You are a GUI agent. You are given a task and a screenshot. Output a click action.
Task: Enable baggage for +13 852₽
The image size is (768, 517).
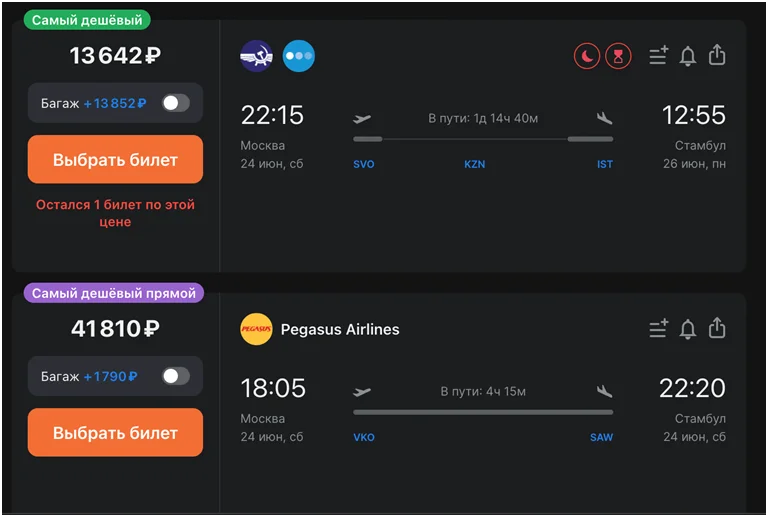[x=175, y=103]
